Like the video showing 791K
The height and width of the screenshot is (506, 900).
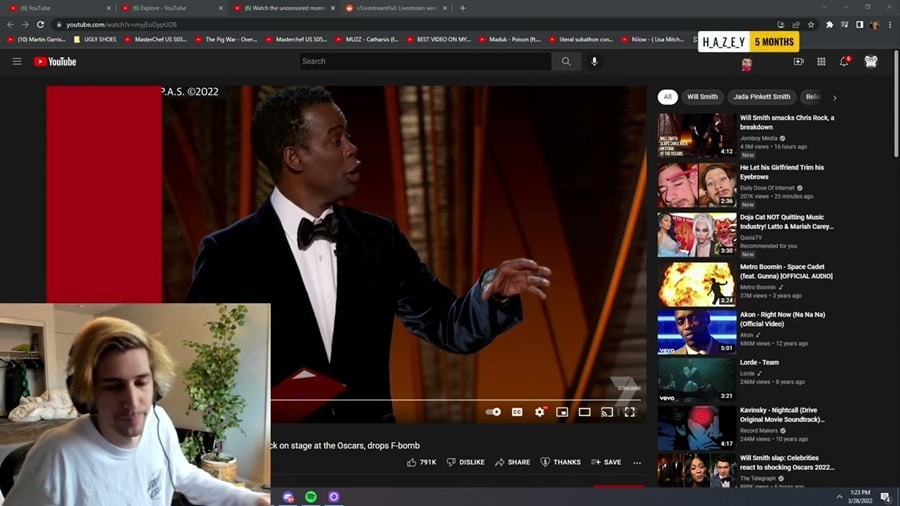[421, 462]
